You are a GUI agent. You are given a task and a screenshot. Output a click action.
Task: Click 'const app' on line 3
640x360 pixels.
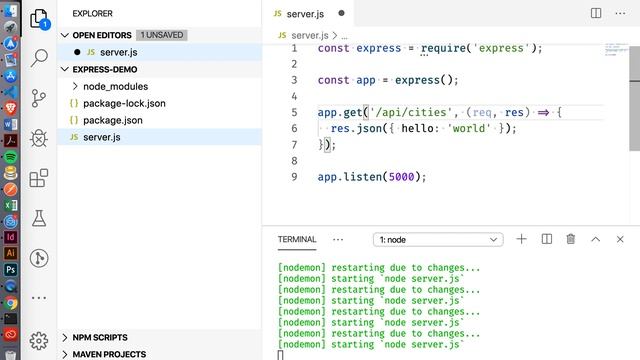347,80
